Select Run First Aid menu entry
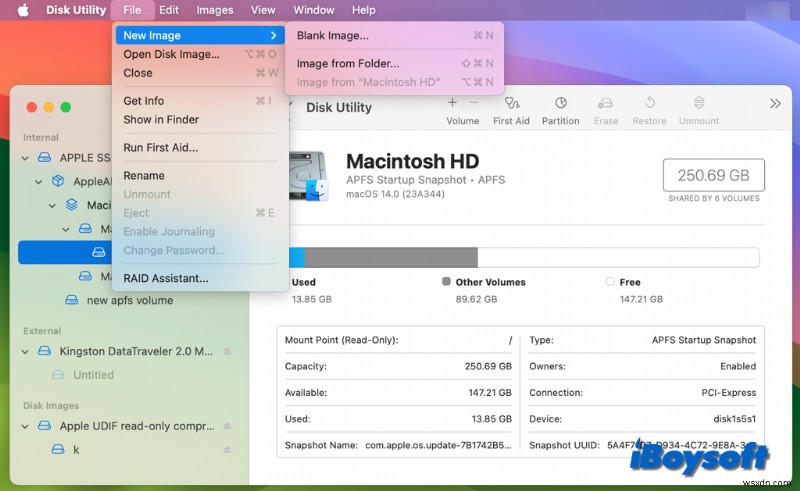Viewport: 800px width, 491px height. coord(200,148)
